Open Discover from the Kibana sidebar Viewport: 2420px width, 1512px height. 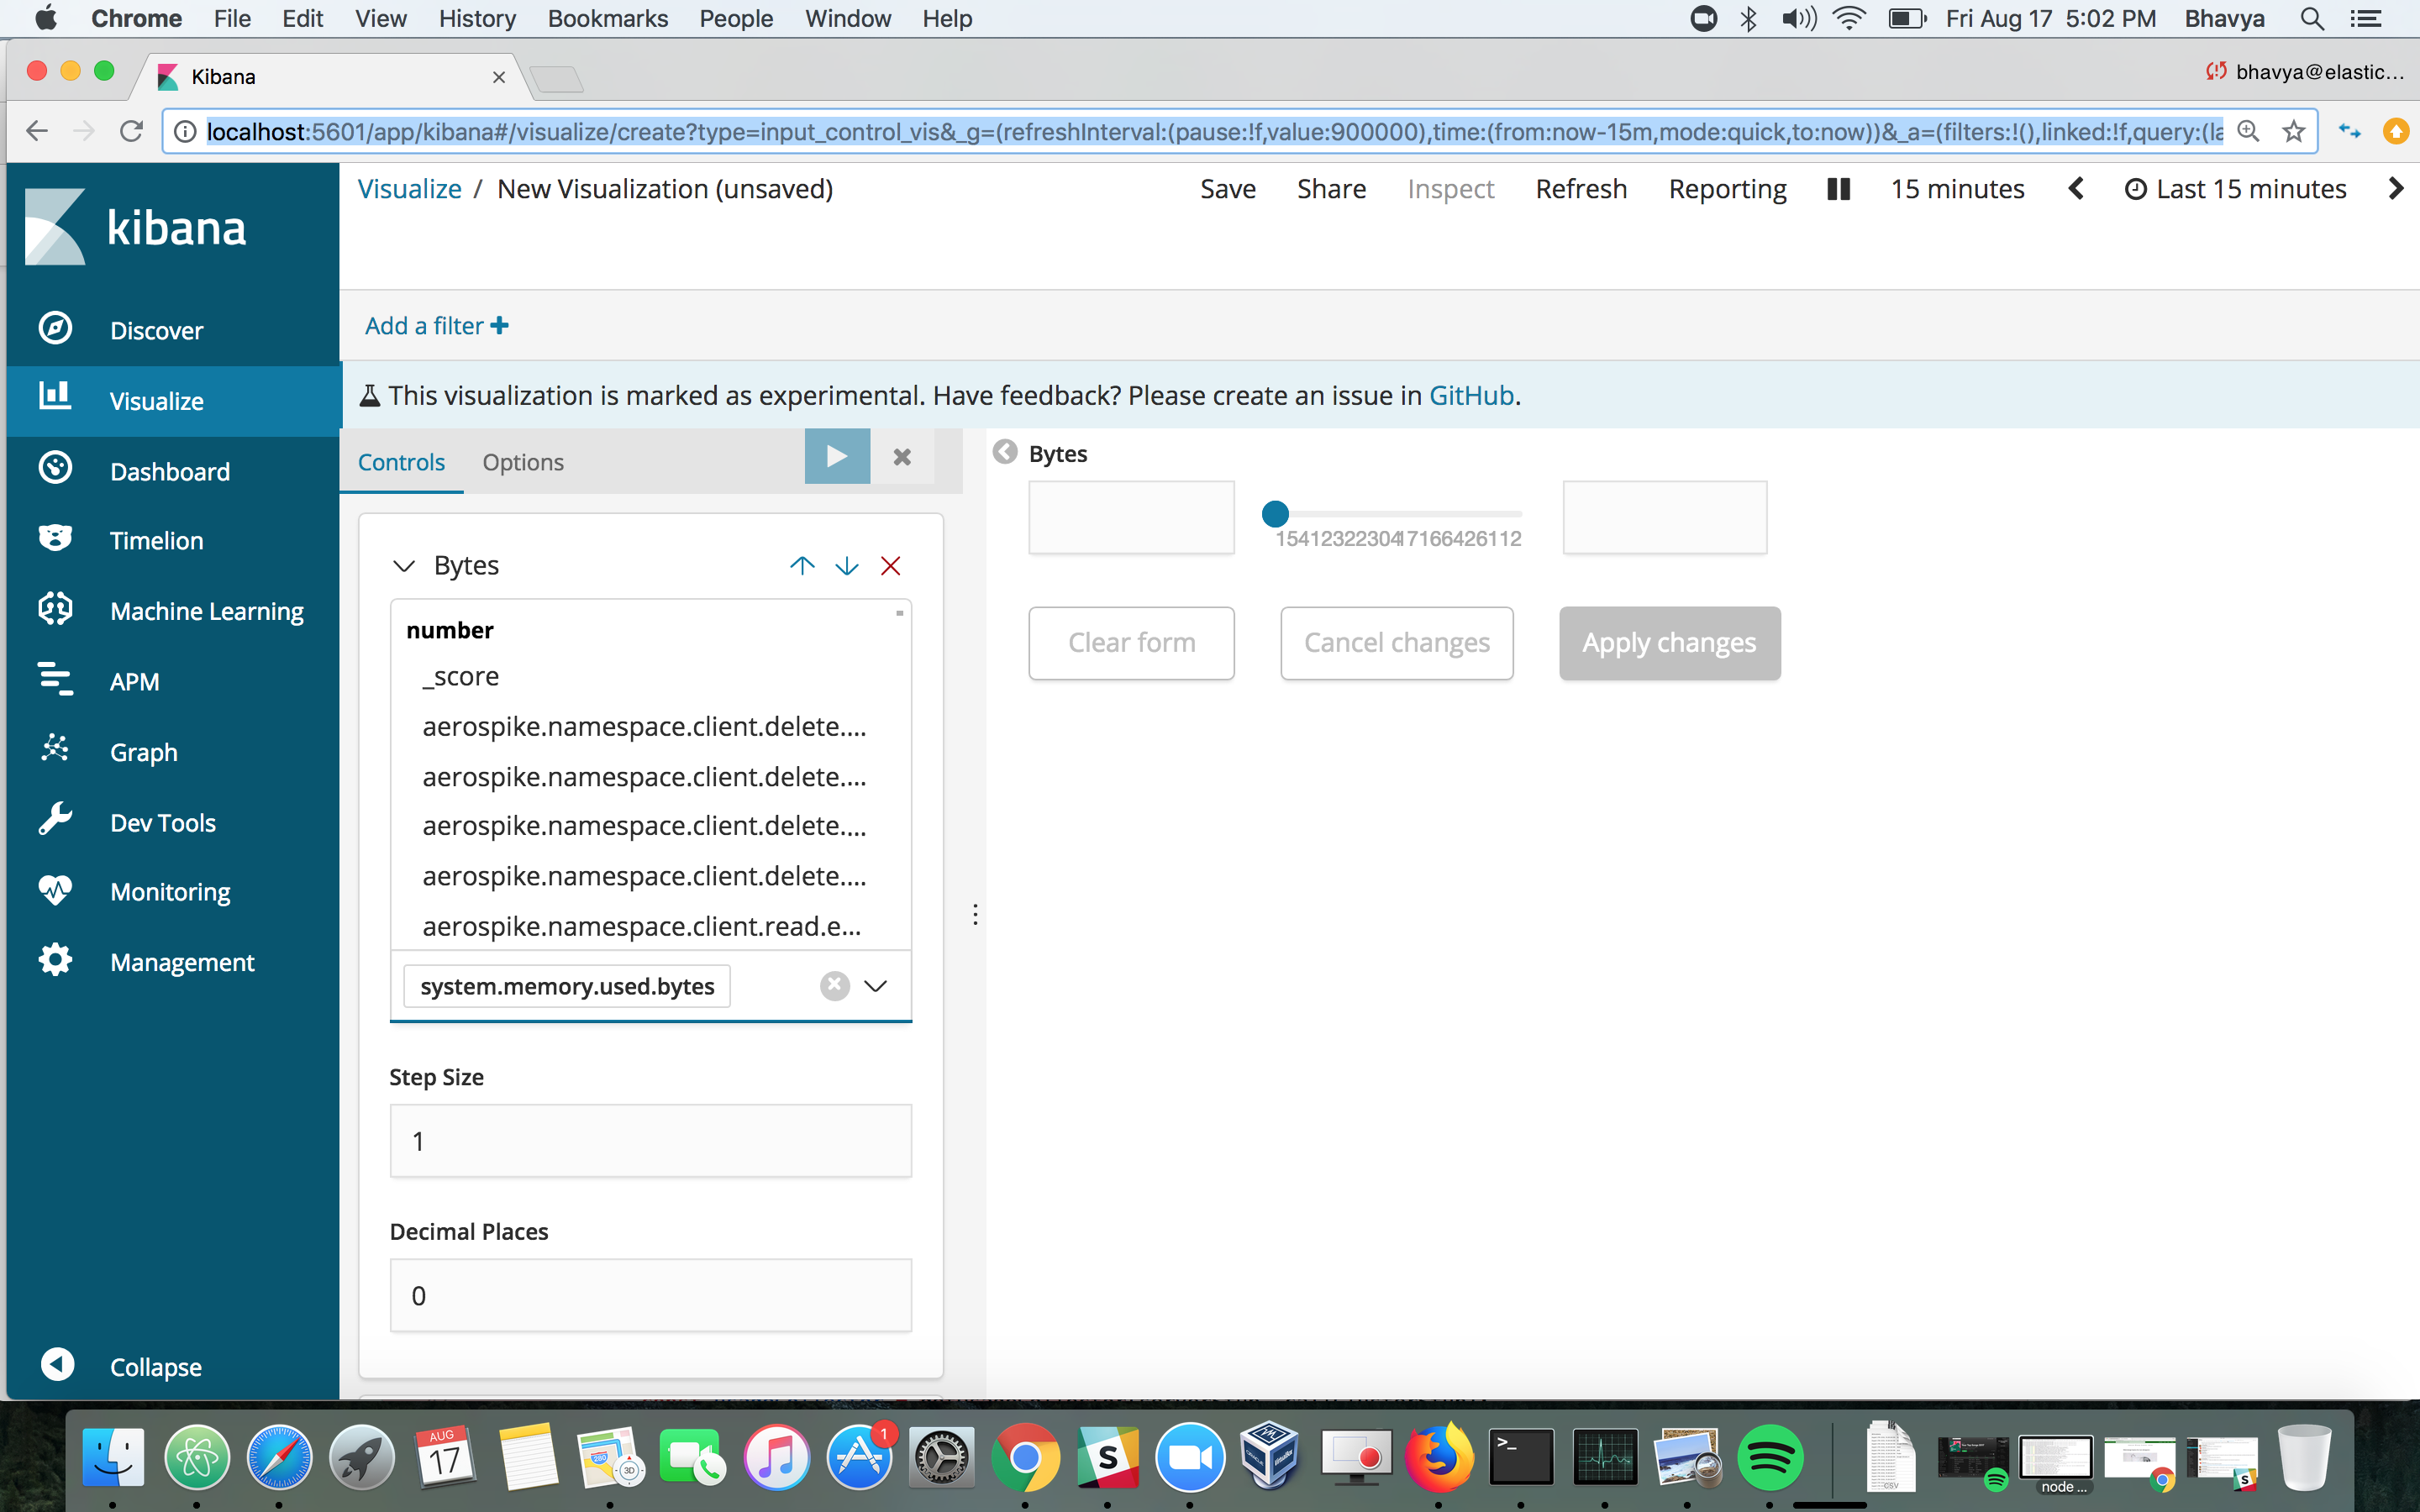[x=156, y=330]
